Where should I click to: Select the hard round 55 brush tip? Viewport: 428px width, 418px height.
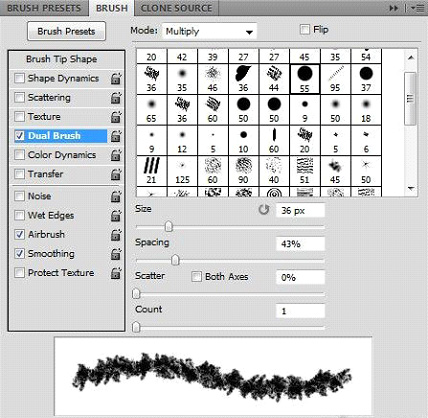(x=305, y=79)
